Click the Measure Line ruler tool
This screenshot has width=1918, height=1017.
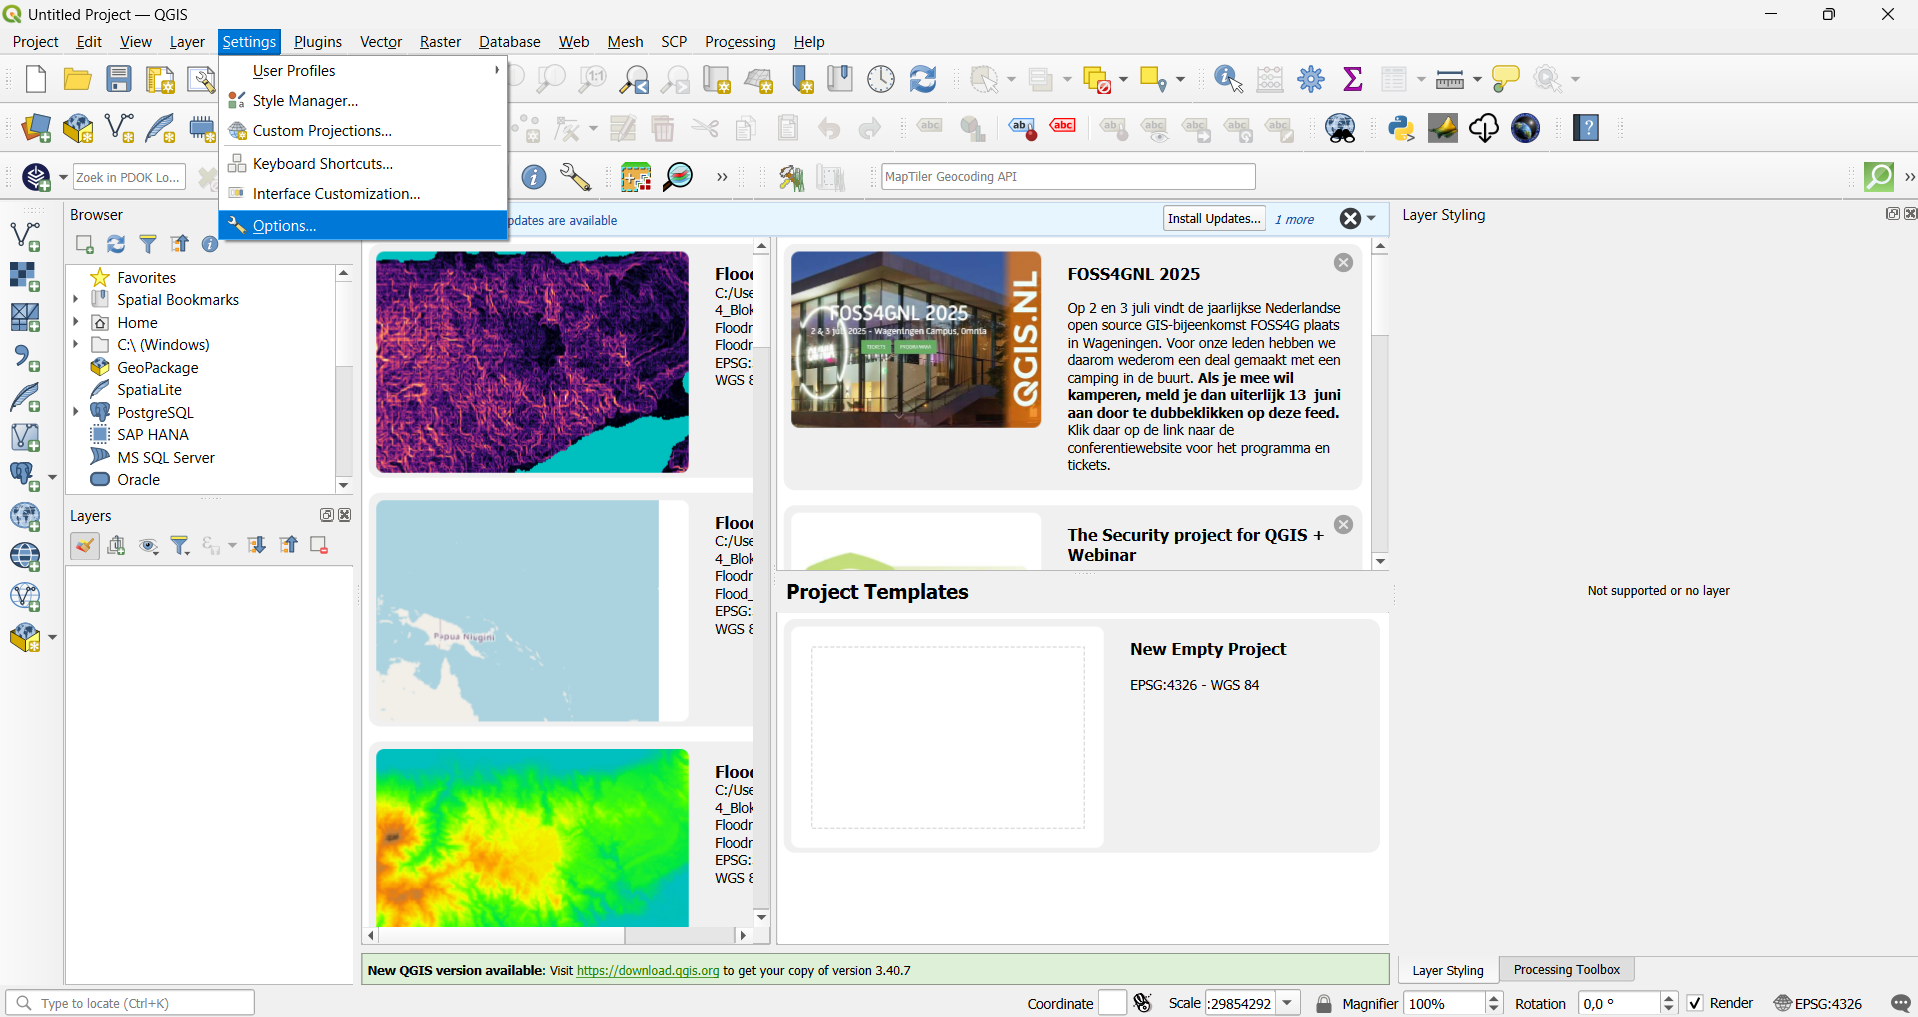[1449, 79]
